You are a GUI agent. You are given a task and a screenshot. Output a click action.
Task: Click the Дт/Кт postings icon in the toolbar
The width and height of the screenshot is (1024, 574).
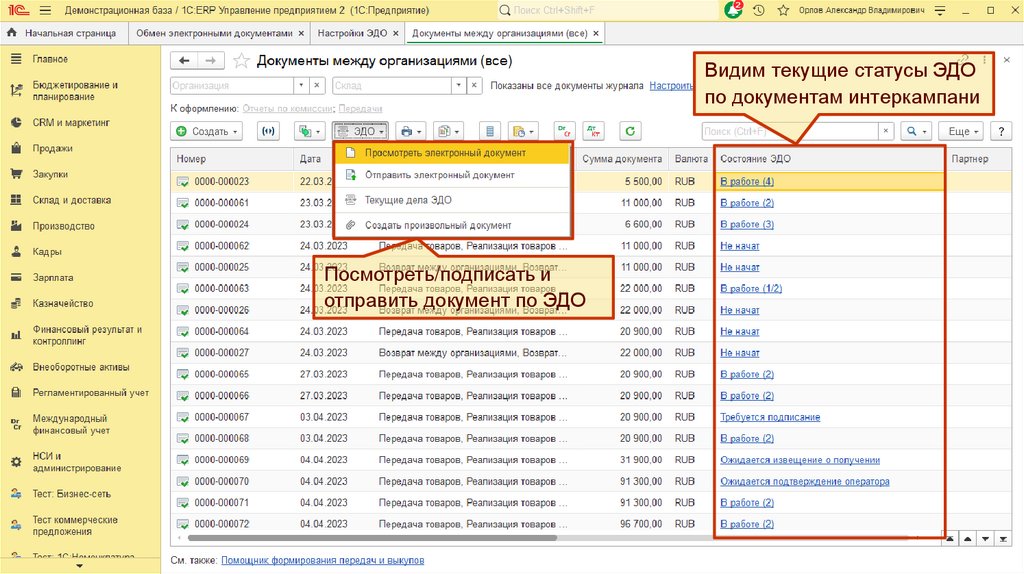pyautogui.click(x=595, y=131)
